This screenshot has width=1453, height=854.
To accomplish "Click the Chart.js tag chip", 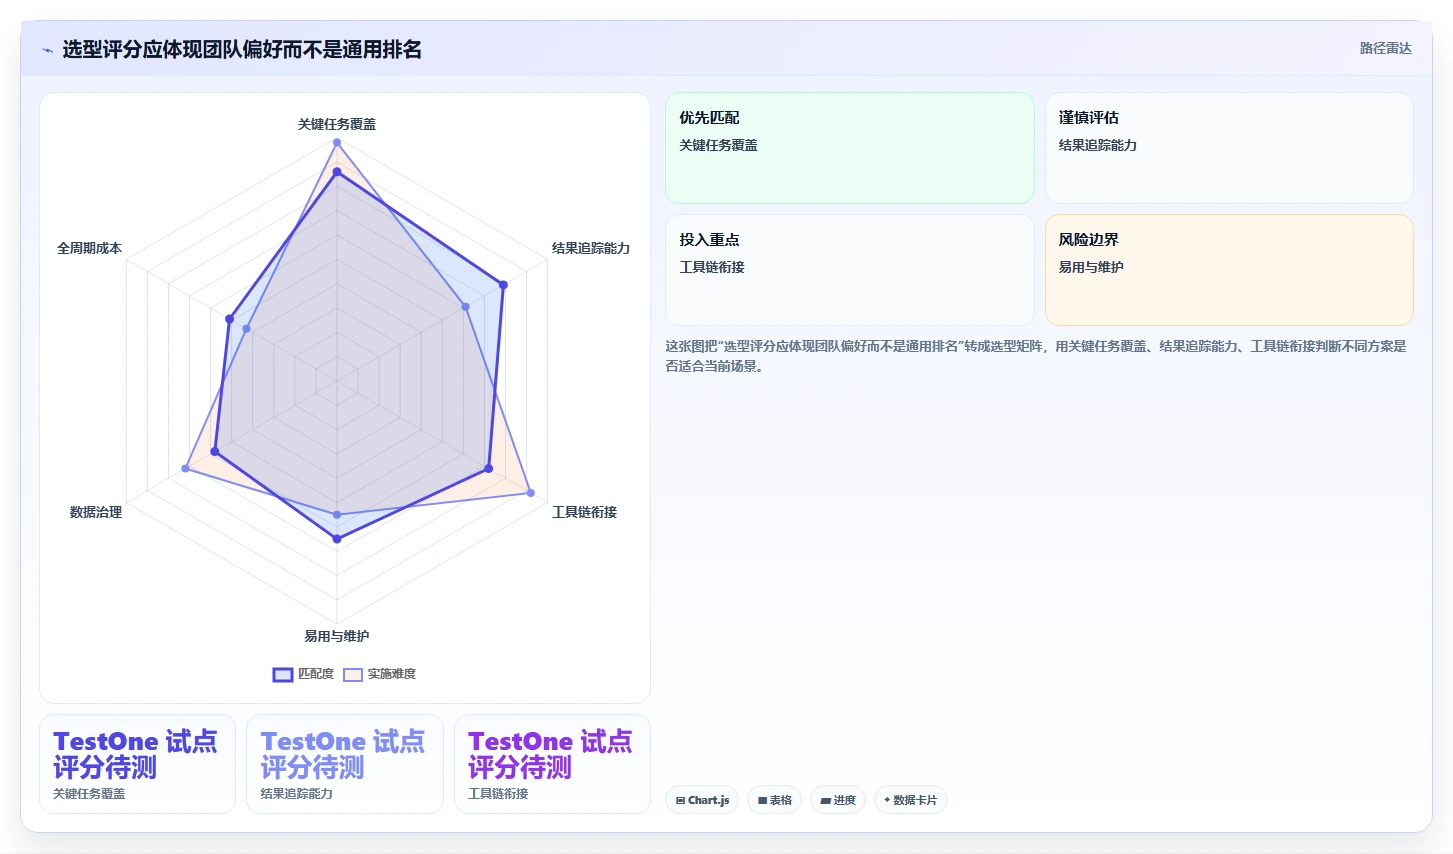I will (702, 800).
